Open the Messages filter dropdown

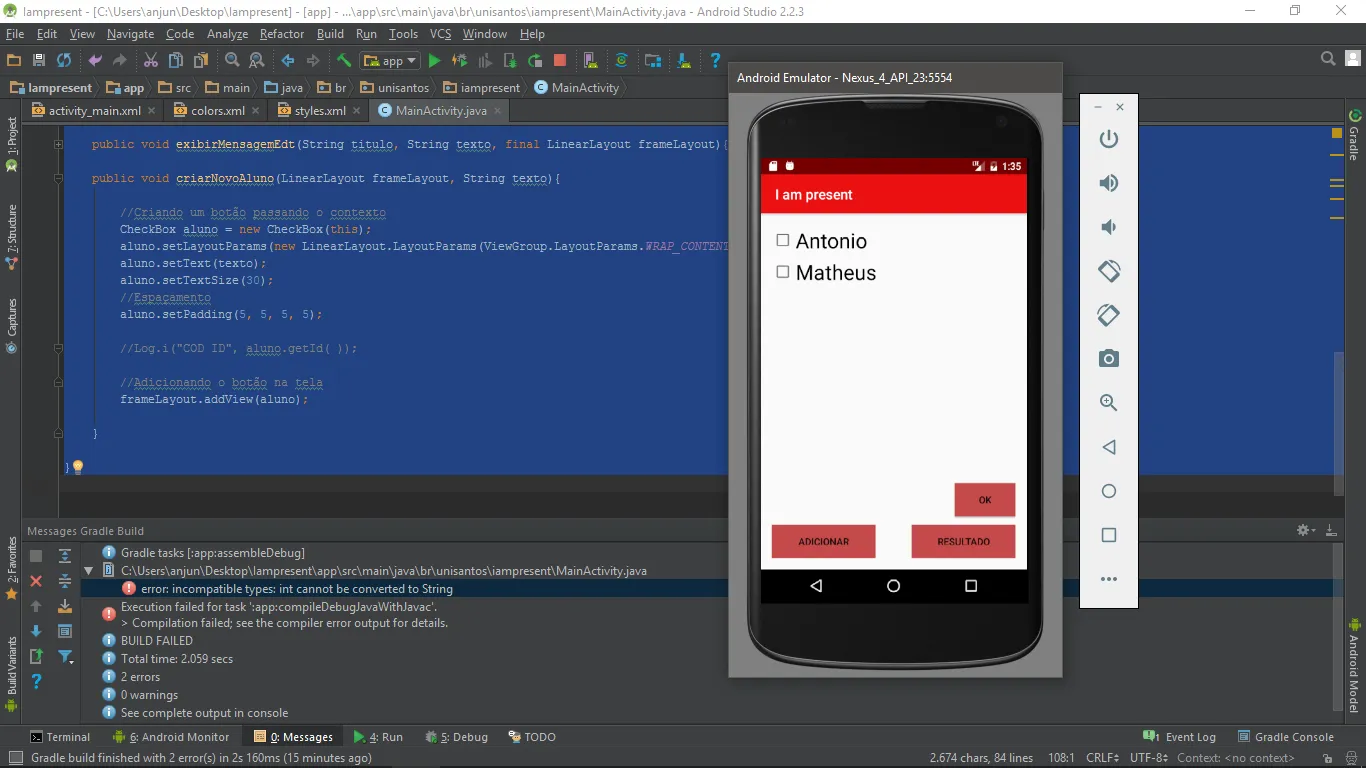point(65,657)
